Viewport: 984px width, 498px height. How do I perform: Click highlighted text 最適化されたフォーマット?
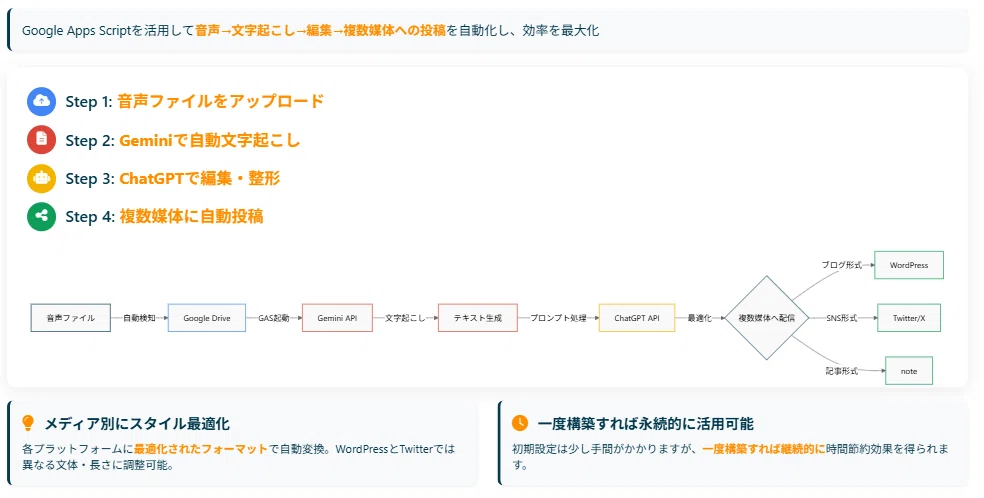(201, 449)
